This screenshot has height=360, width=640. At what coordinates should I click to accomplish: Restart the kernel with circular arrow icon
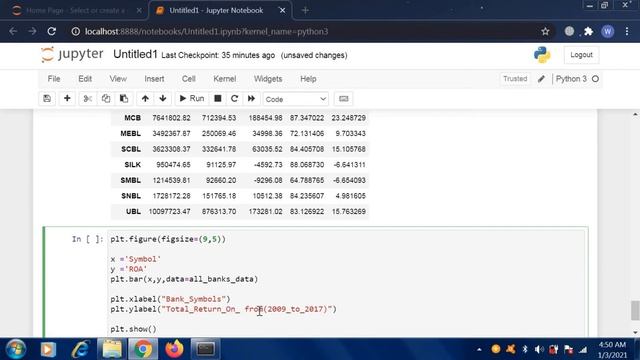pos(234,99)
